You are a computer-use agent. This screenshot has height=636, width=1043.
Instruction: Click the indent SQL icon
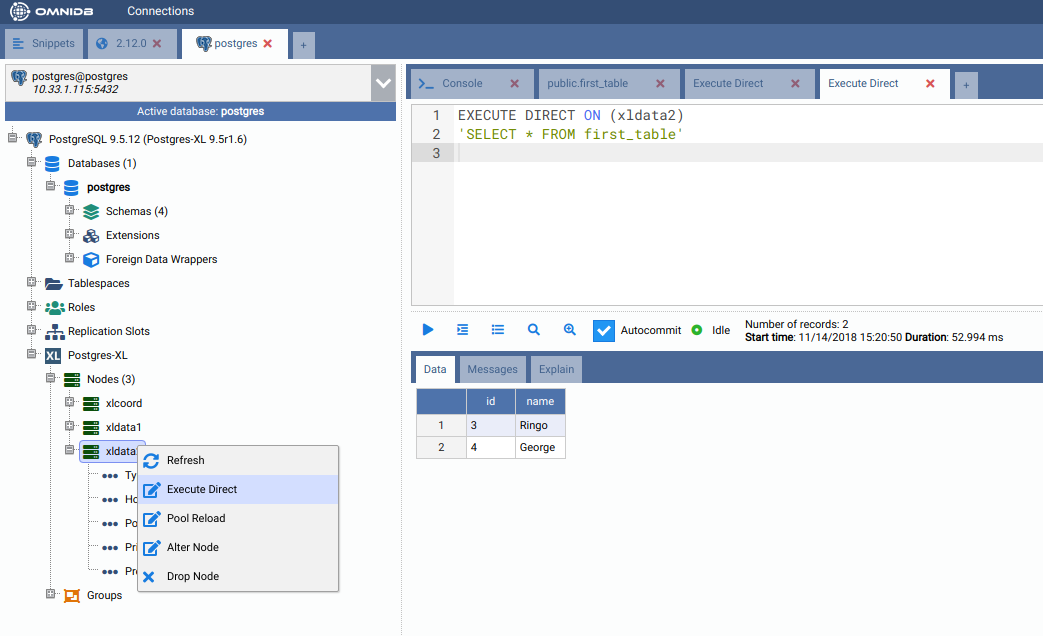tap(462, 329)
